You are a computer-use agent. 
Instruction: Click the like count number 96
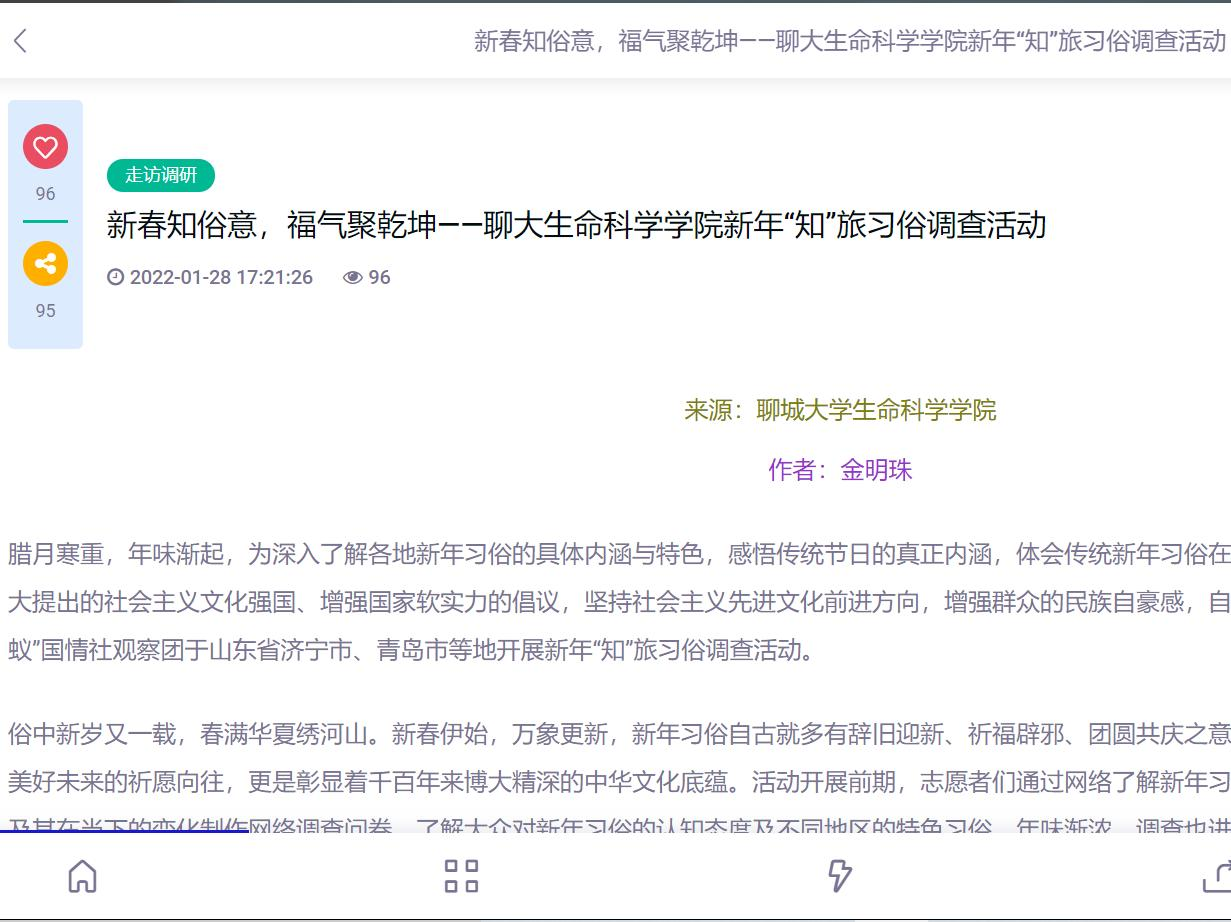point(44,193)
